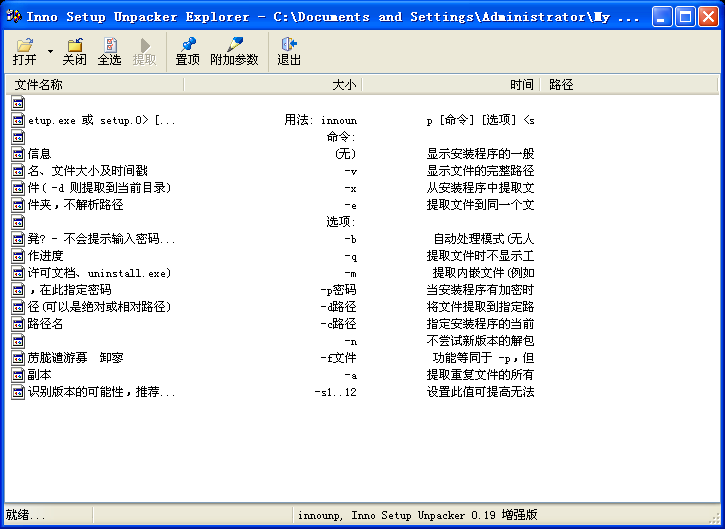This screenshot has width=725, height=529.
Task: Toggle the 置顶 (Always on top) pin
Action: pos(187,51)
